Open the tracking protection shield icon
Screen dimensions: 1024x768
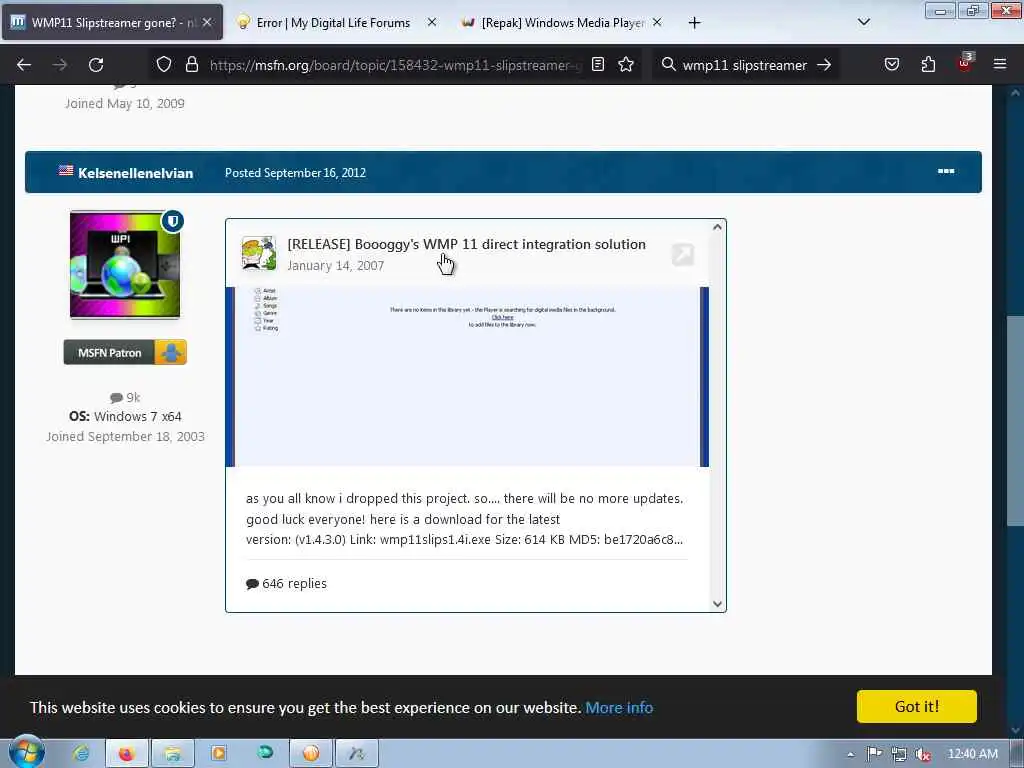click(x=164, y=64)
